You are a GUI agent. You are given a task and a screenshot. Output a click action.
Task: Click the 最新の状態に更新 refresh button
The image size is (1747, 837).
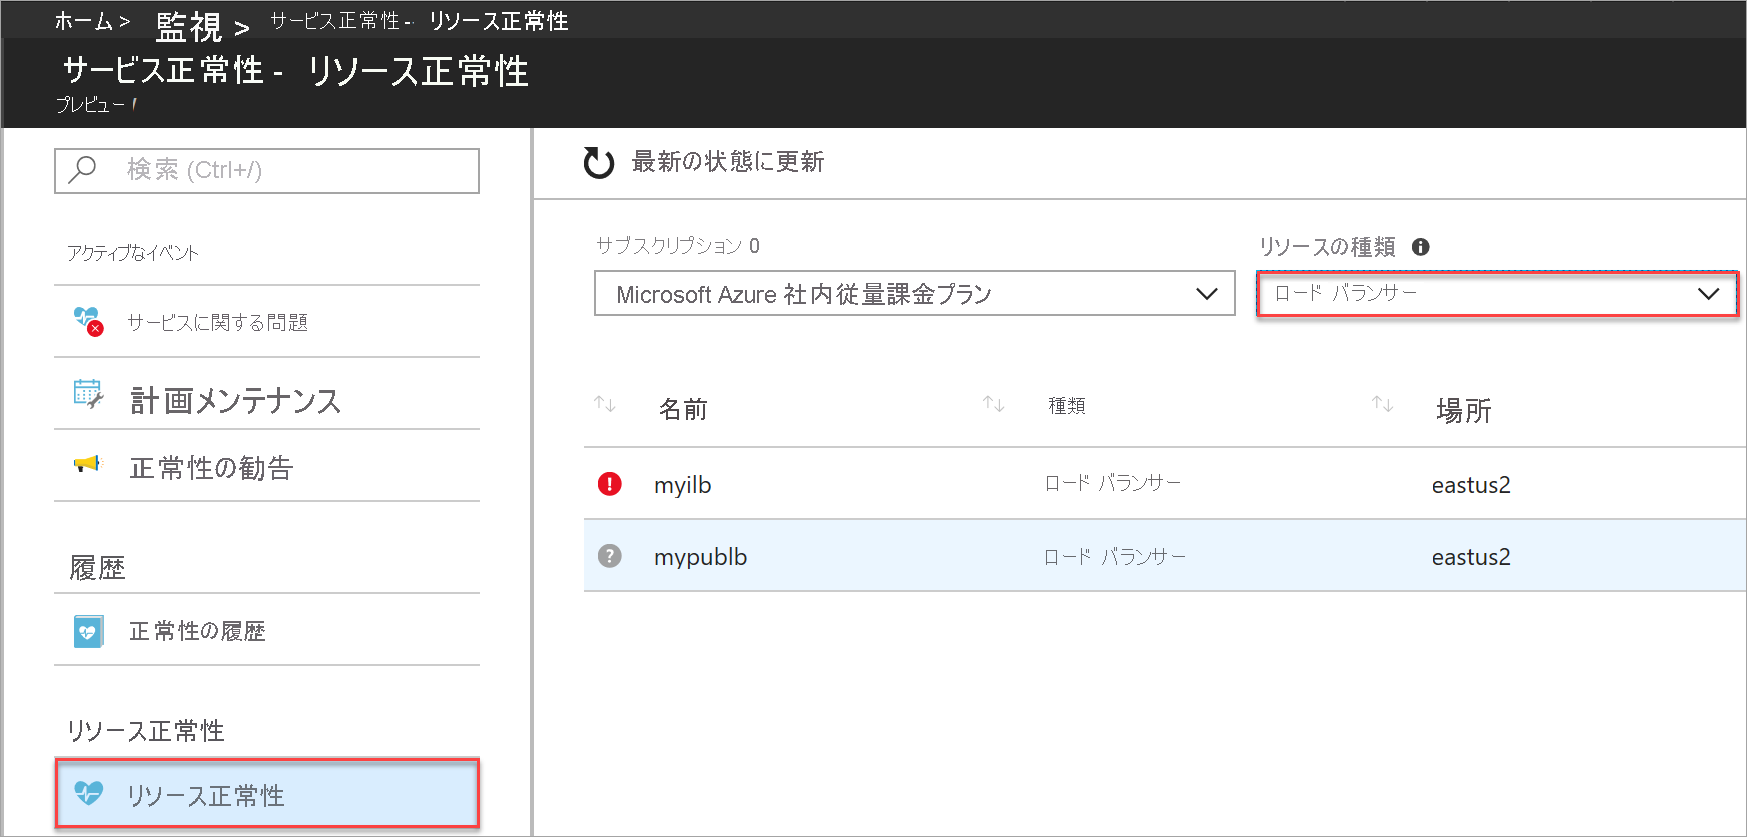704,162
